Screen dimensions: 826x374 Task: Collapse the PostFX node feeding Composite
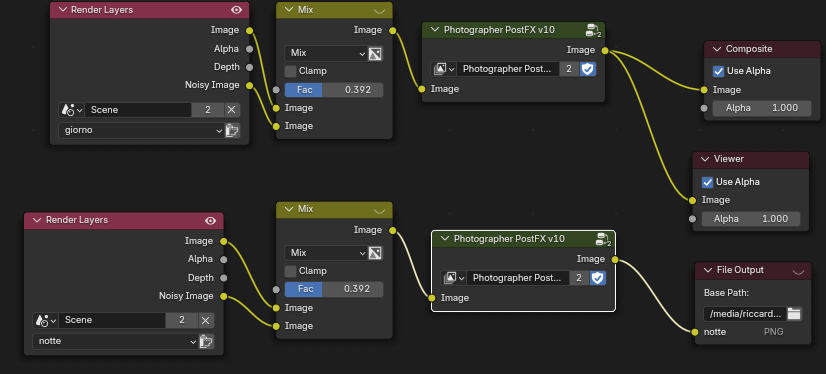point(435,30)
